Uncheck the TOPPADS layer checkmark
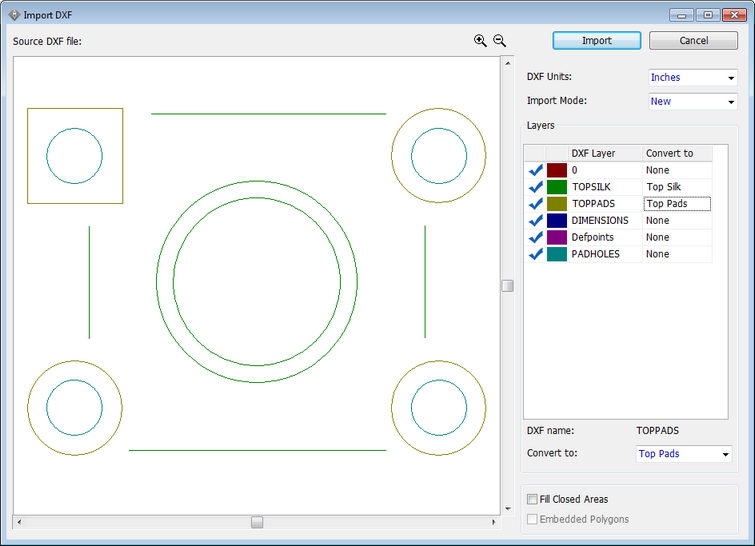 [535, 204]
